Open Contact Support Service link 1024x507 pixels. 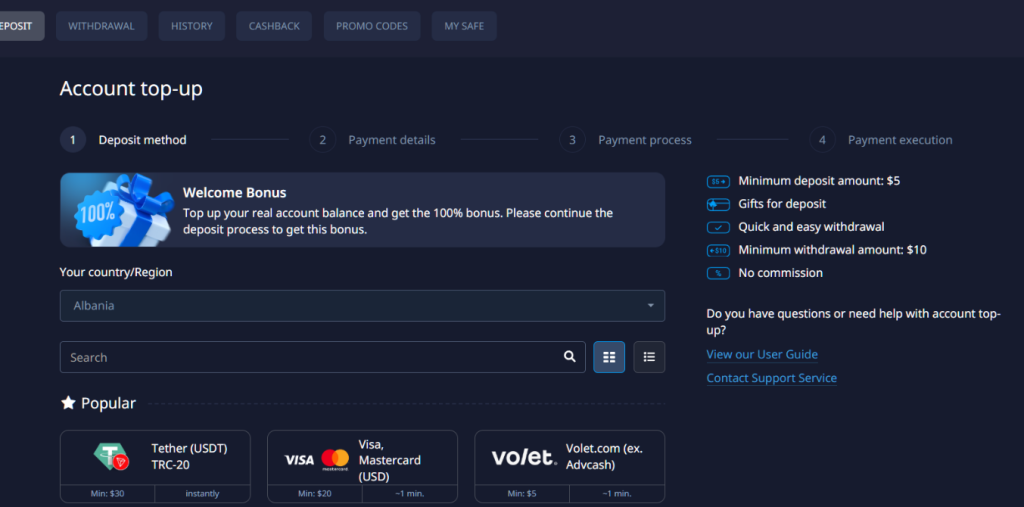pos(771,378)
